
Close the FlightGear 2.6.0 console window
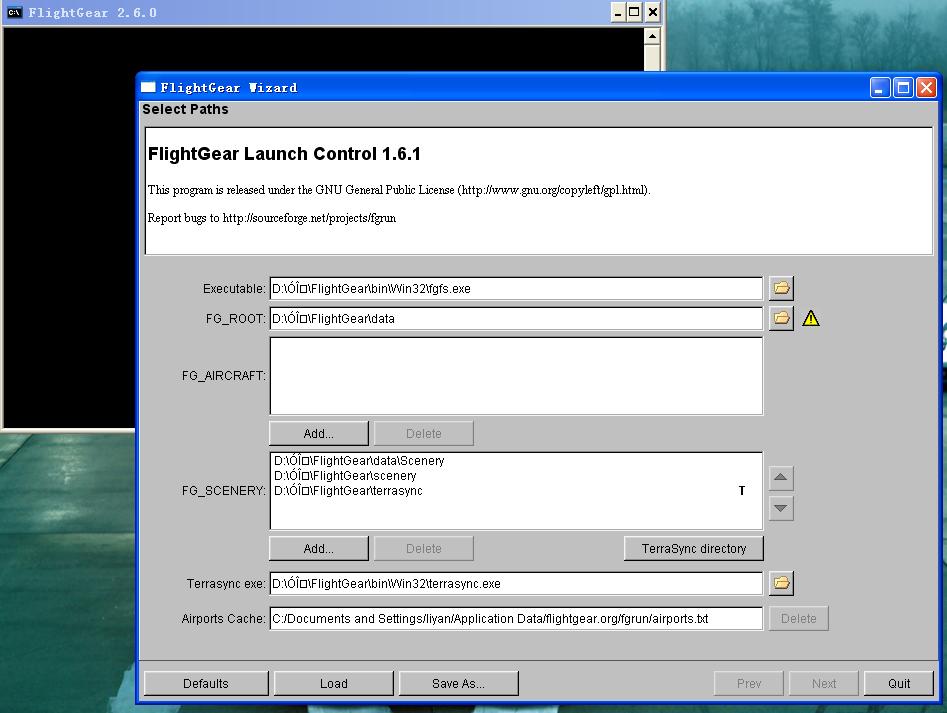[652, 12]
